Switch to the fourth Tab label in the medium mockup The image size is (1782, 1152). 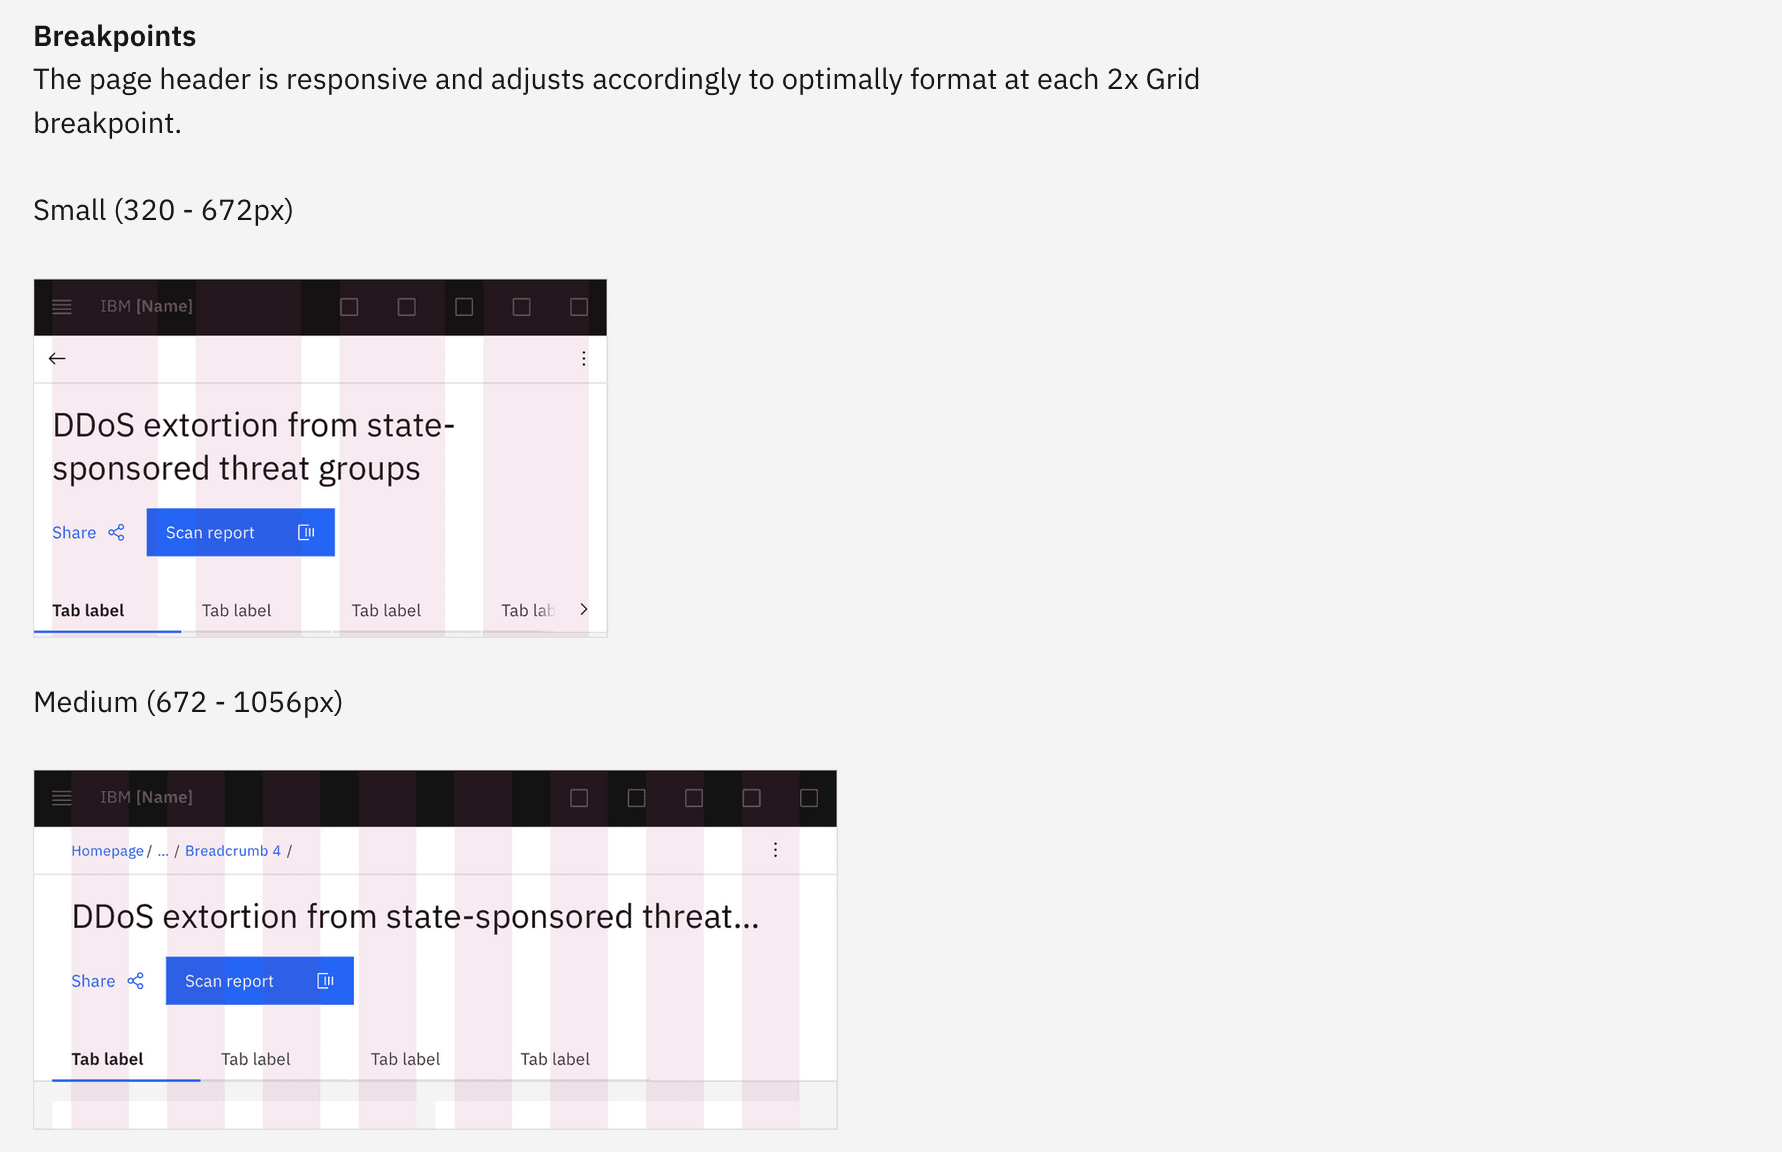coord(555,1059)
